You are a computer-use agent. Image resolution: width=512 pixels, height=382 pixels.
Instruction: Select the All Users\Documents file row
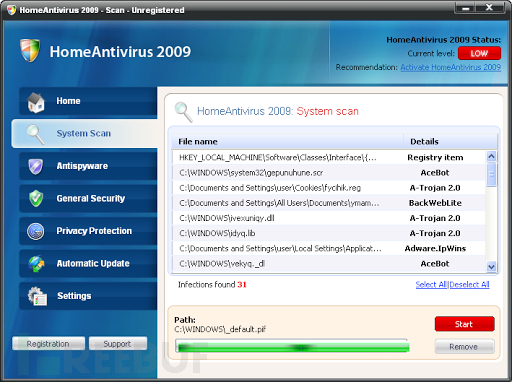(329, 203)
